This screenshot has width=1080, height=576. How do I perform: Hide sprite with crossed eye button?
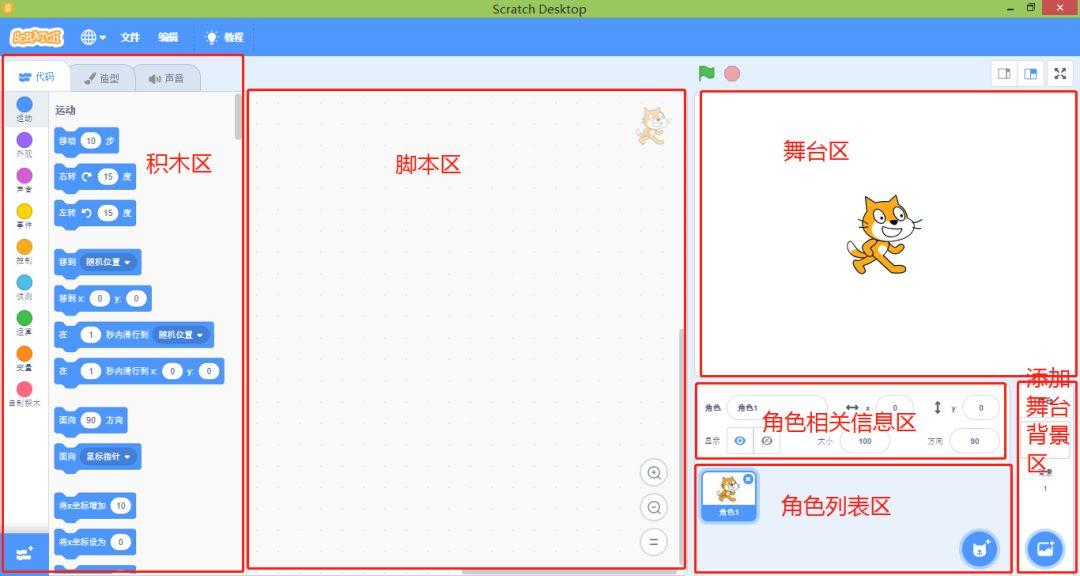tap(767, 441)
